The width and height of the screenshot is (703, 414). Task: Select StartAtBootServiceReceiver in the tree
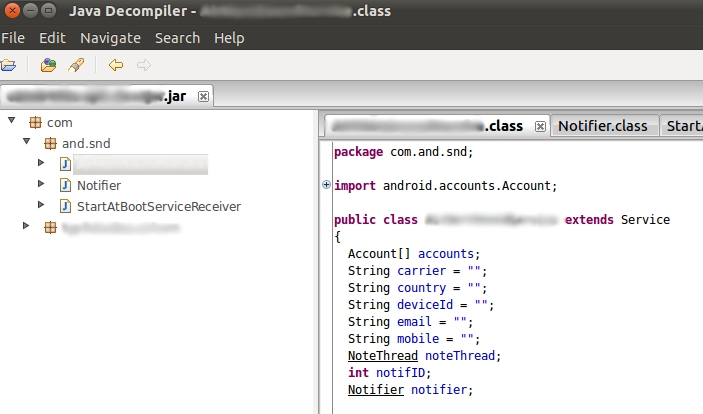158,206
